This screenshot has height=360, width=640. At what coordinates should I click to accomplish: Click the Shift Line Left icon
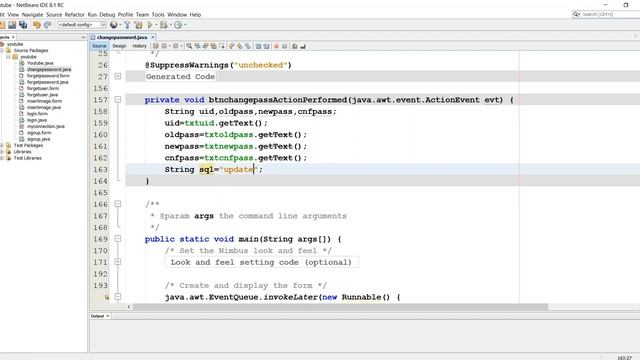pyautogui.click(x=258, y=46)
